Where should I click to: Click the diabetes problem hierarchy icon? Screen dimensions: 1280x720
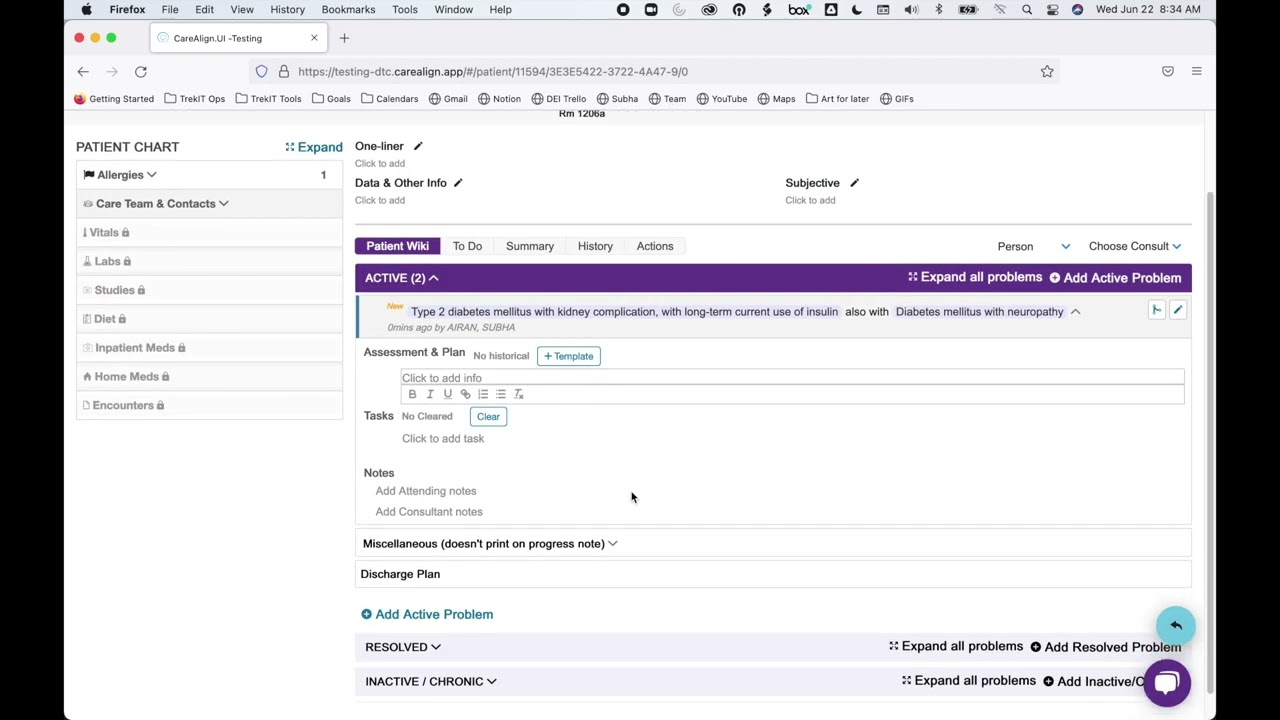pos(1157,311)
